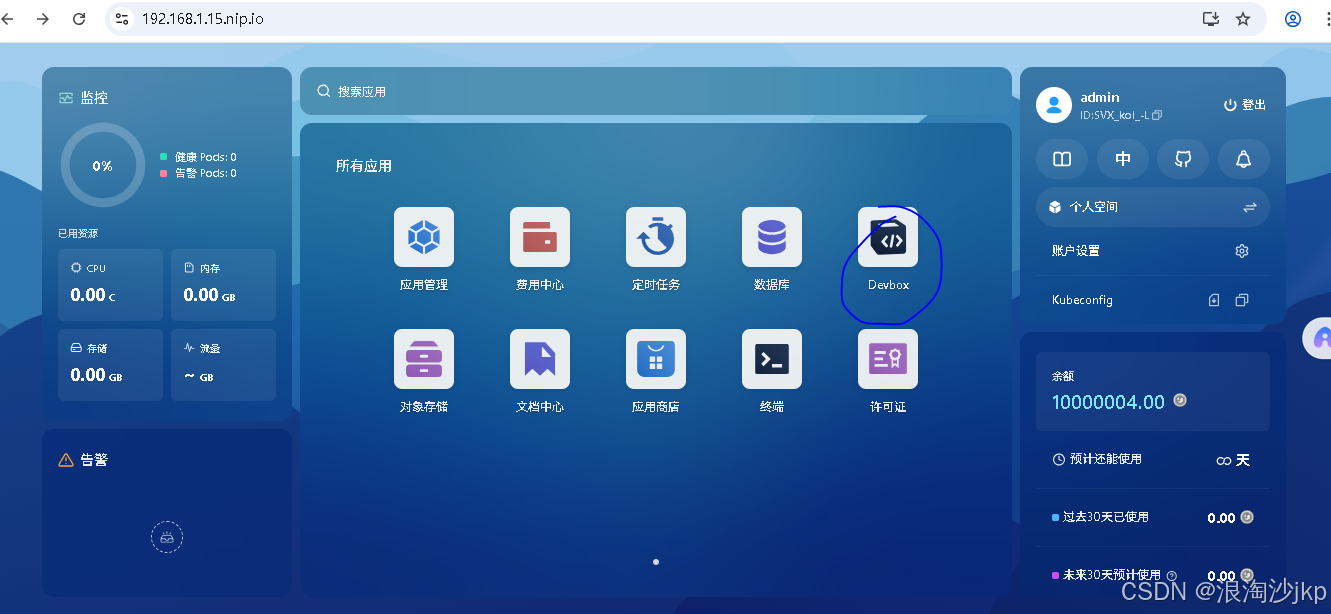Click the 已用资源 label
The width and height of the screenshot is (1331, 614).
[78, 233]
